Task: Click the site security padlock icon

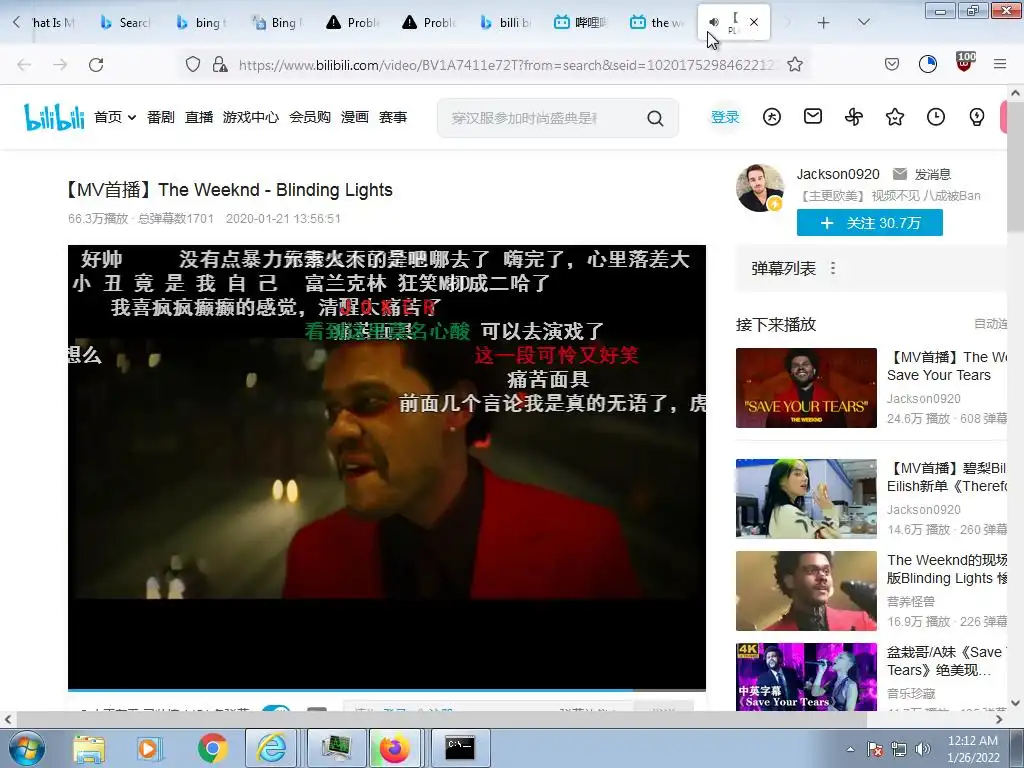Action: click(x=220, y=65)
